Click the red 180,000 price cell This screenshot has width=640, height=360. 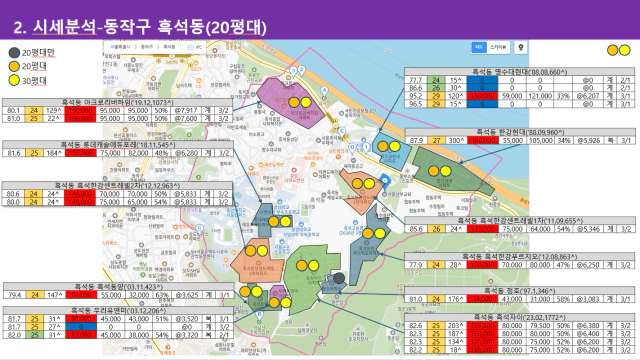(482, 96)
